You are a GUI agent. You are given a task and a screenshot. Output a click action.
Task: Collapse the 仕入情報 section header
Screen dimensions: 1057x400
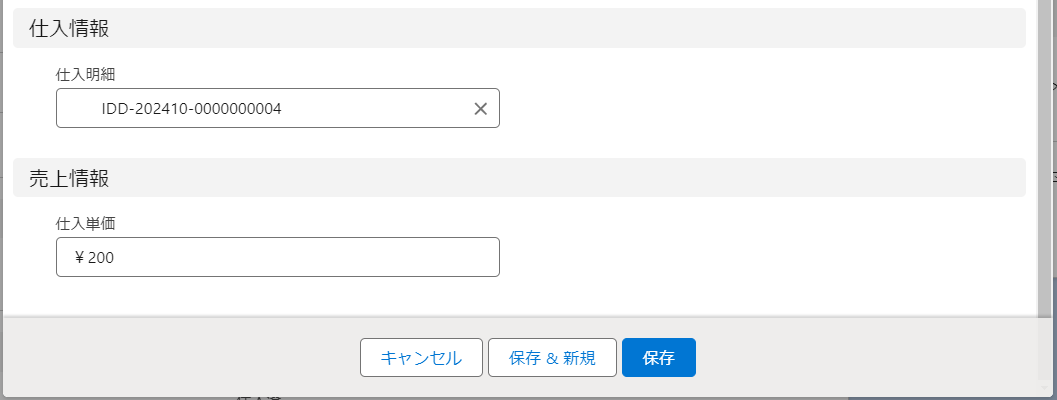(70, 29)
